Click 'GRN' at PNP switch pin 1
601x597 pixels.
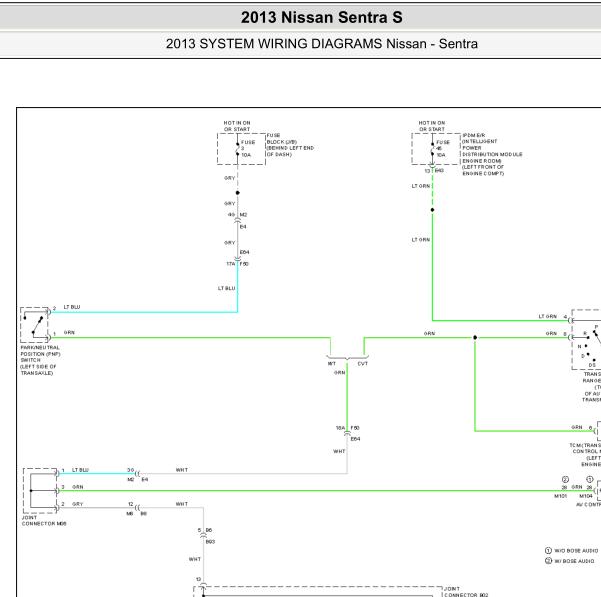pos(69,332)
